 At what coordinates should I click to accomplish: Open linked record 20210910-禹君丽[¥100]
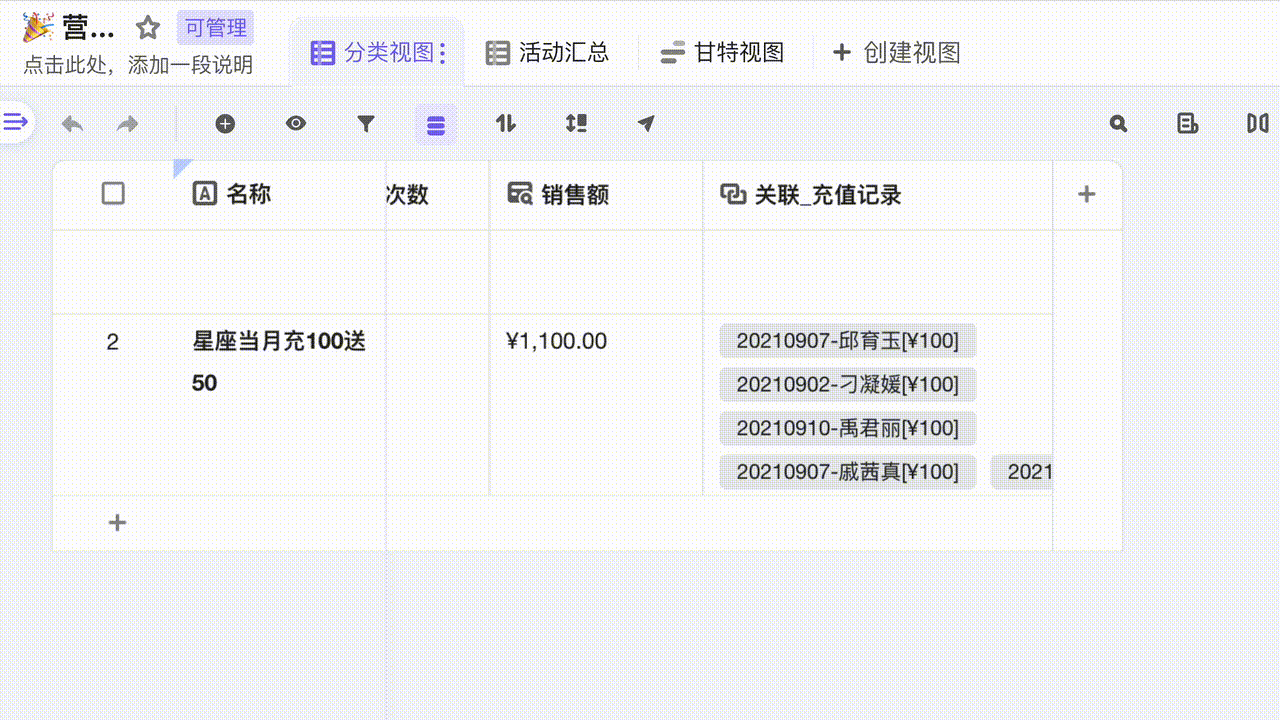[848, 428]
